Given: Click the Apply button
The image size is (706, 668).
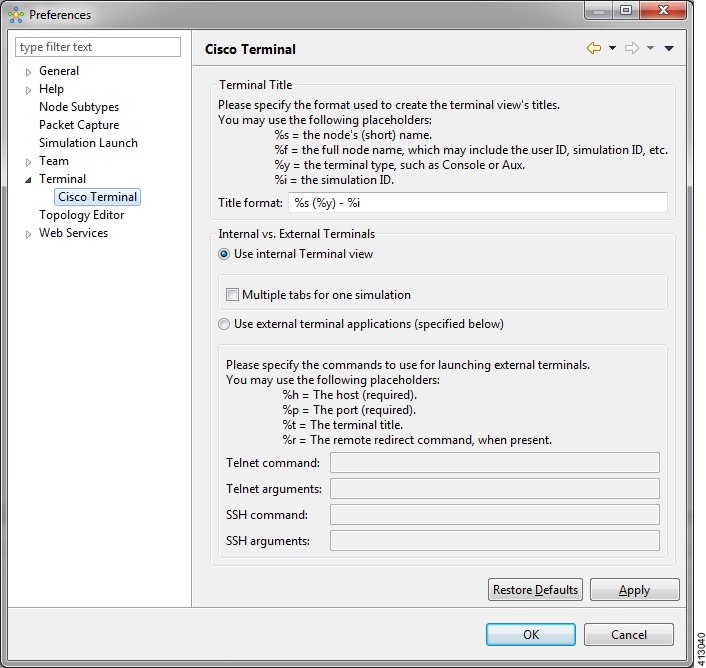Looking at the screenshot, I should click(x=634, y=590).
